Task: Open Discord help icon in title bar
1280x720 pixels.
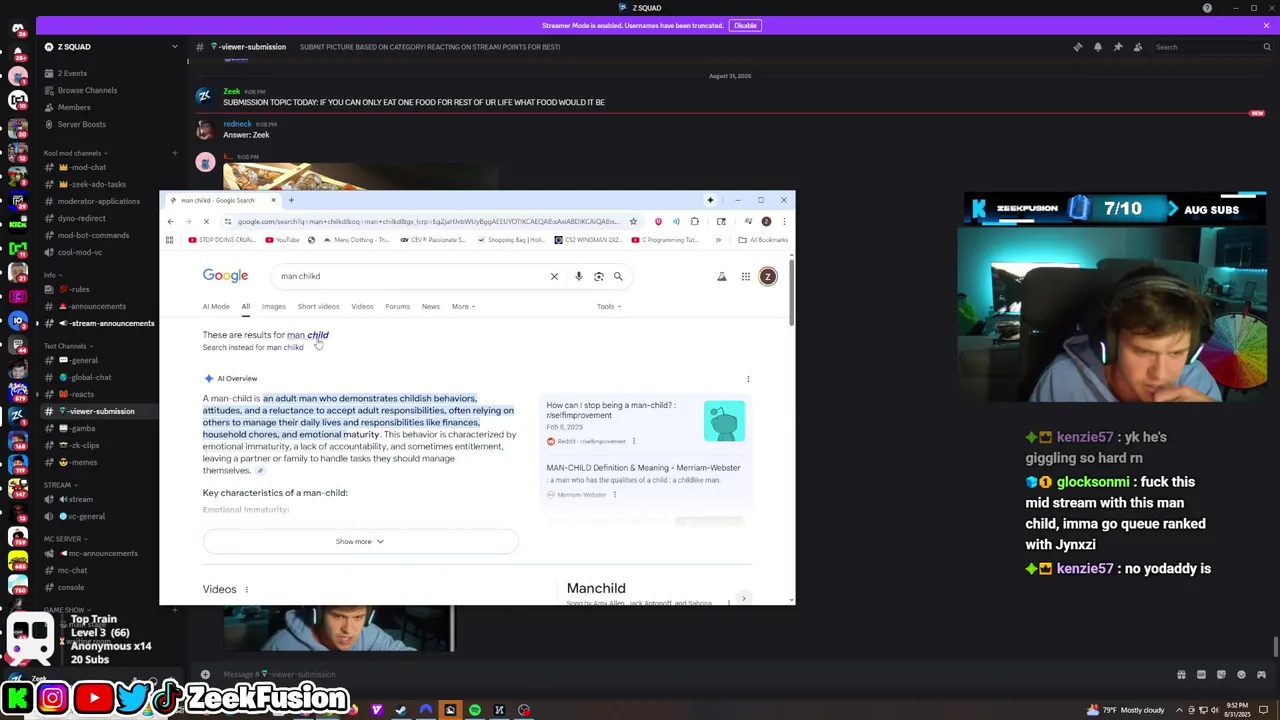Action: click(x=1207, y=8)
